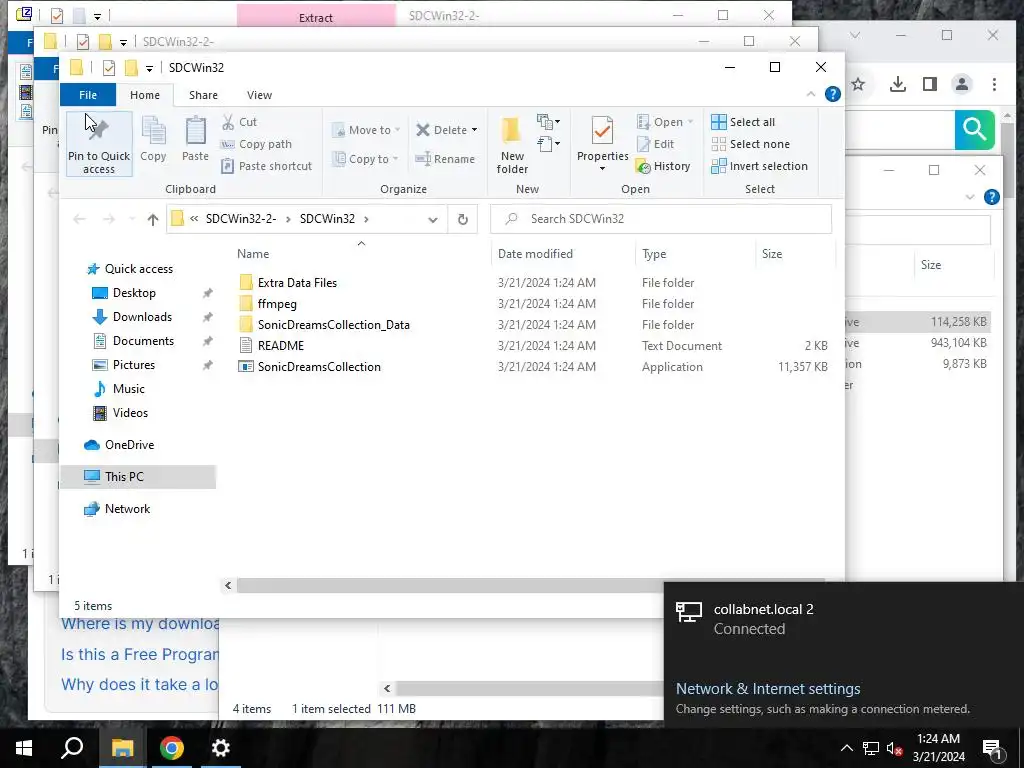Open the Copy to dropdown
Viewport: 1024px width, 768px height.
365,159
